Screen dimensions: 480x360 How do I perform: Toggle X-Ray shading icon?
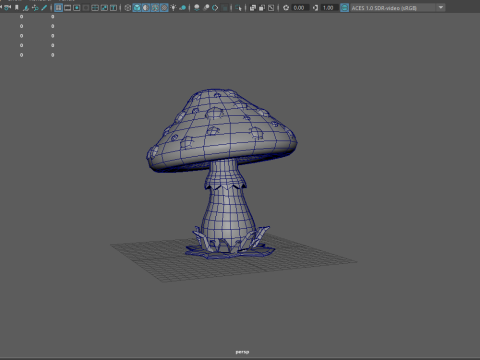tap(253, 7)
